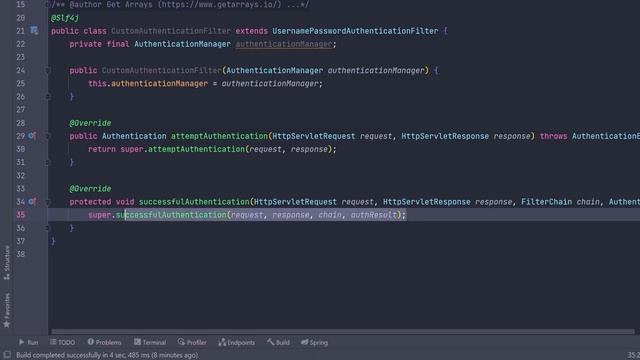Click the build completed status message

coord(107,355)
